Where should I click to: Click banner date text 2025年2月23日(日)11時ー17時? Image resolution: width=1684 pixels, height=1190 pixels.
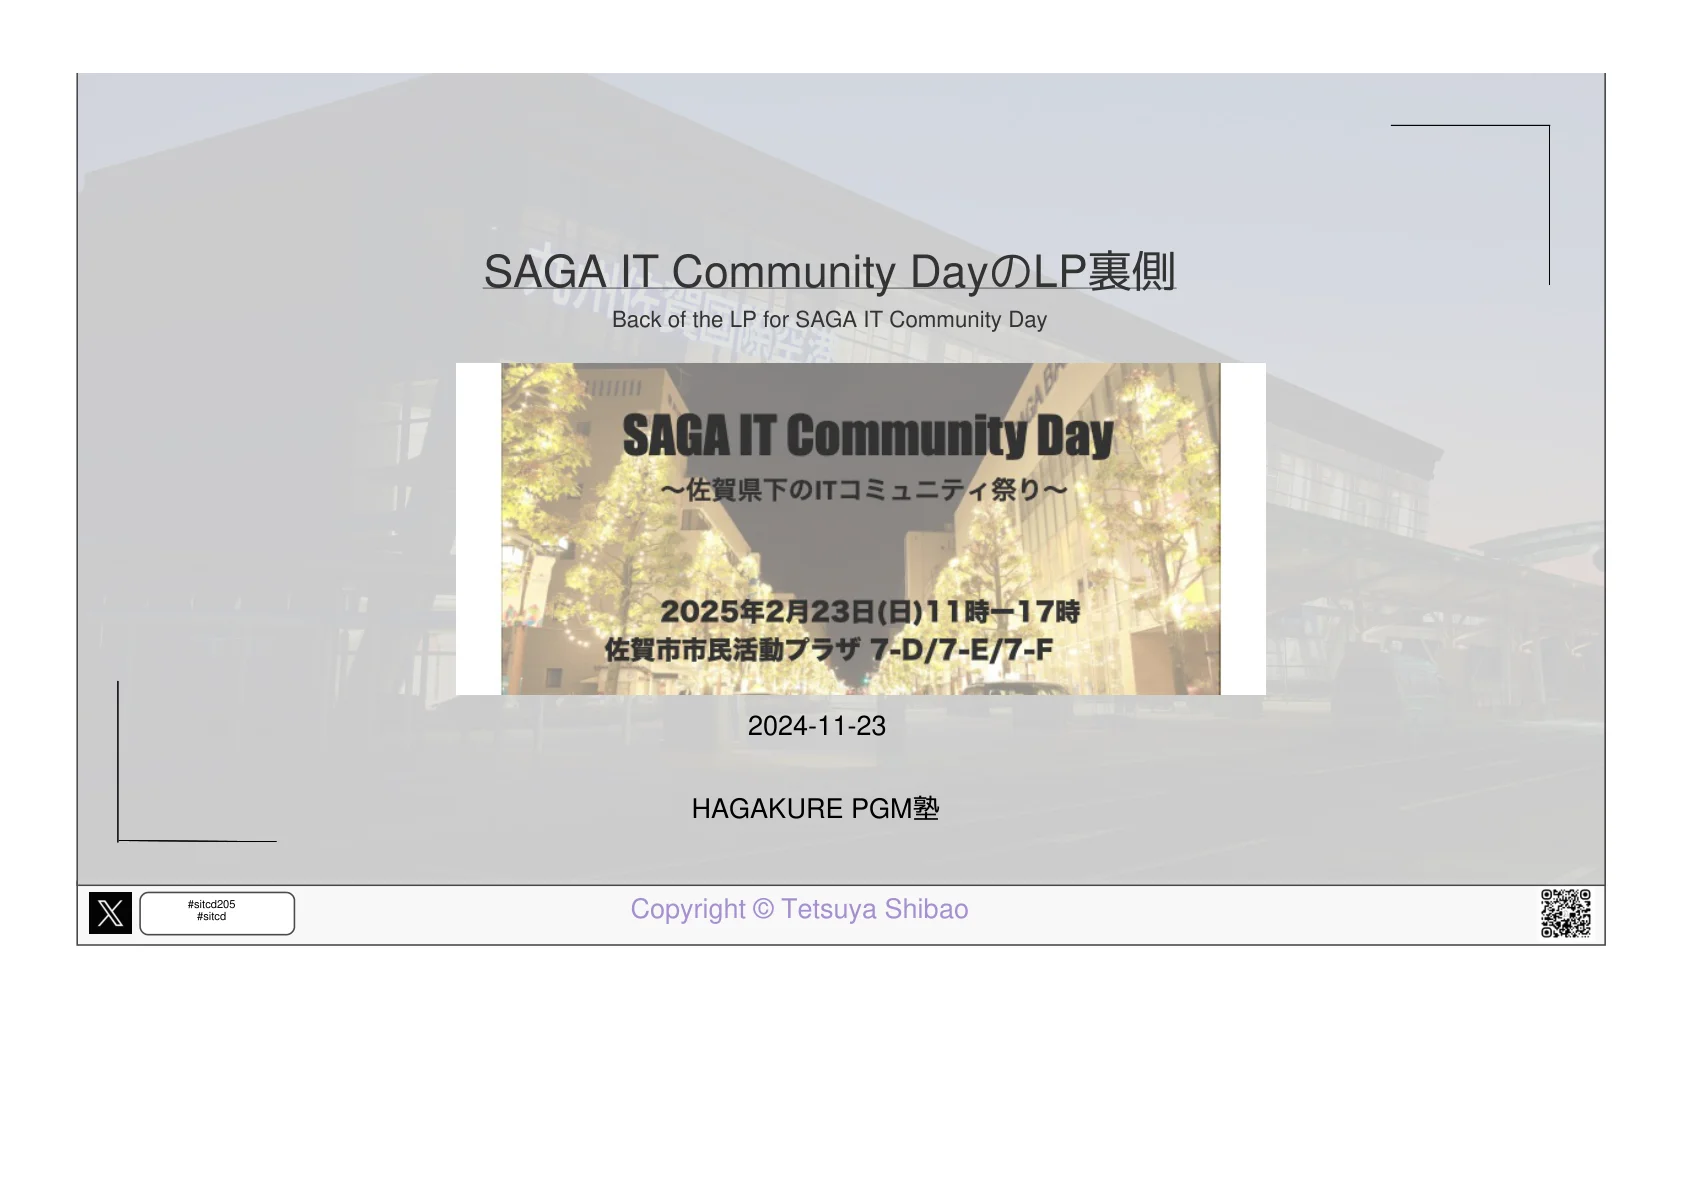coord(870,611)
